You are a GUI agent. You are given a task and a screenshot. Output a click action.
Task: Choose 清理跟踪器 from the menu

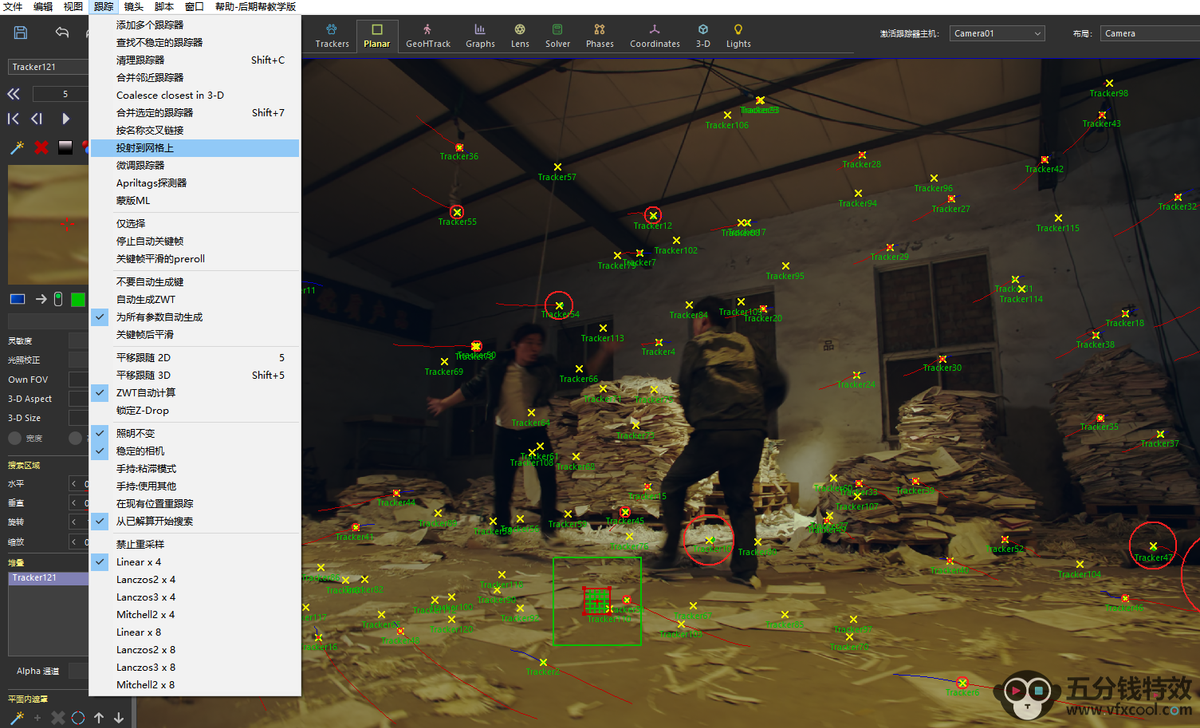140,60
